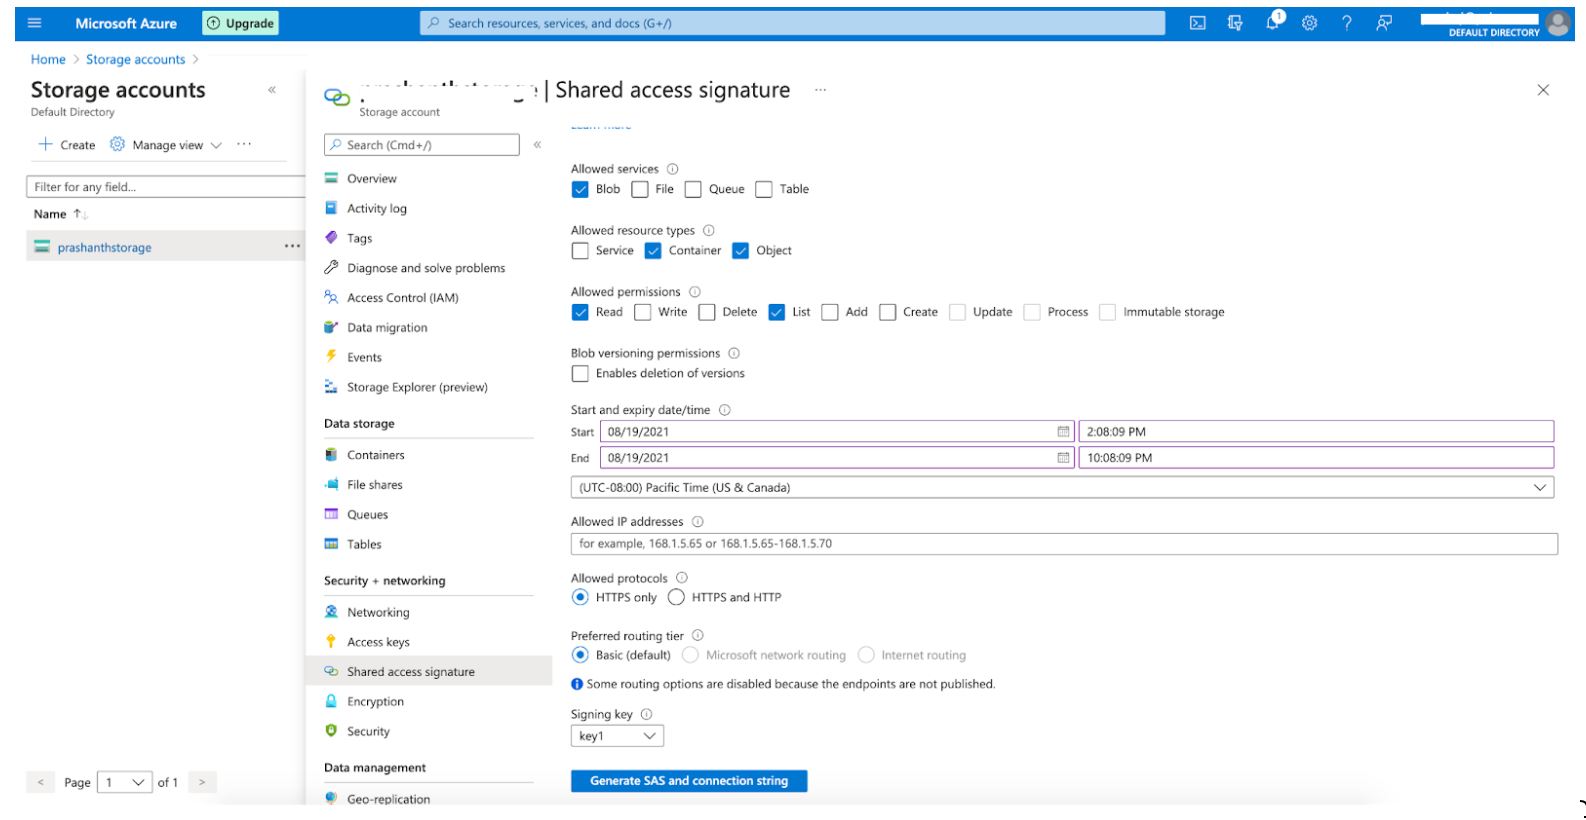Open the feedback icon in the header
Viewport: 1586px width, 820px height.
point(1384,23)
